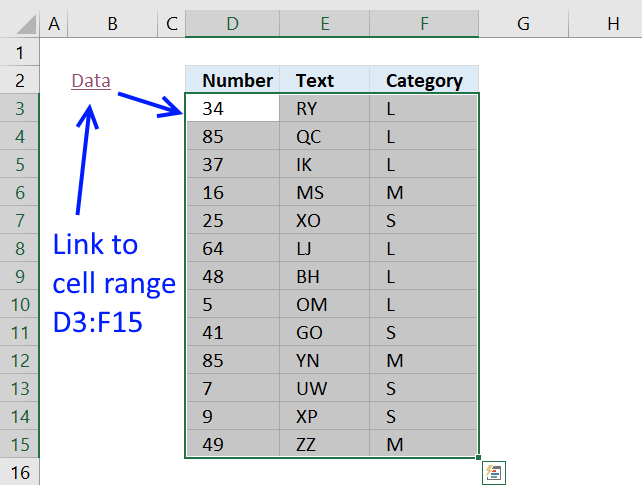Open the Quick Analysis icon below the table

(x=494, y=473)
